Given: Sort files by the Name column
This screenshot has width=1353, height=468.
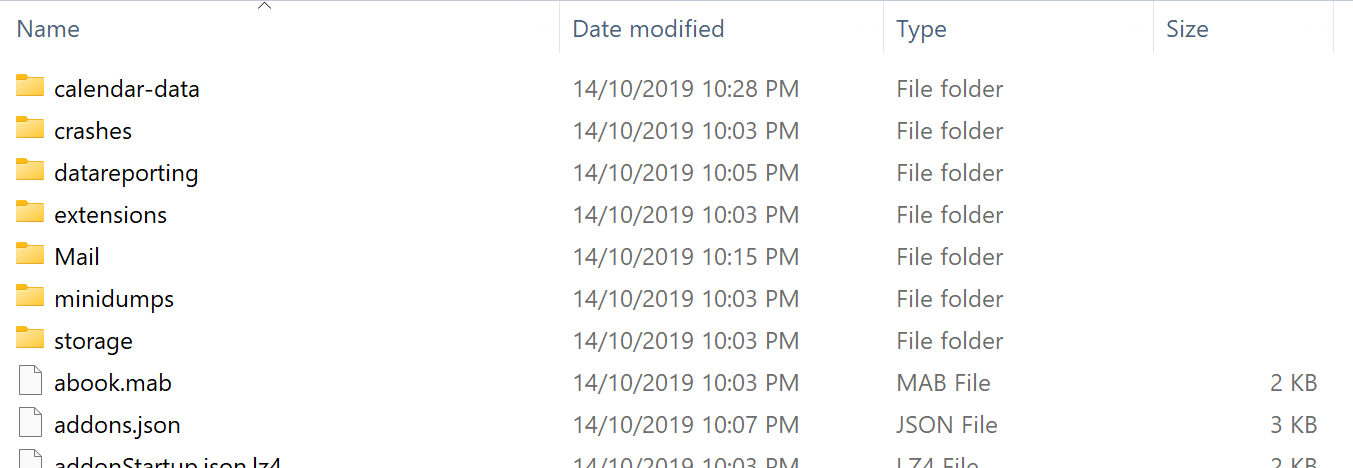Looking at the screenshot, I should pos(48,29).
